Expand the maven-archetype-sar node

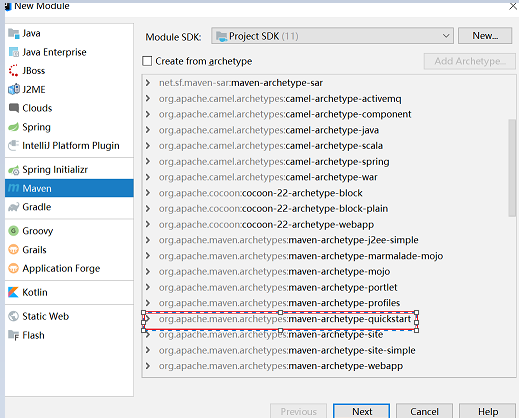(148, 83)
